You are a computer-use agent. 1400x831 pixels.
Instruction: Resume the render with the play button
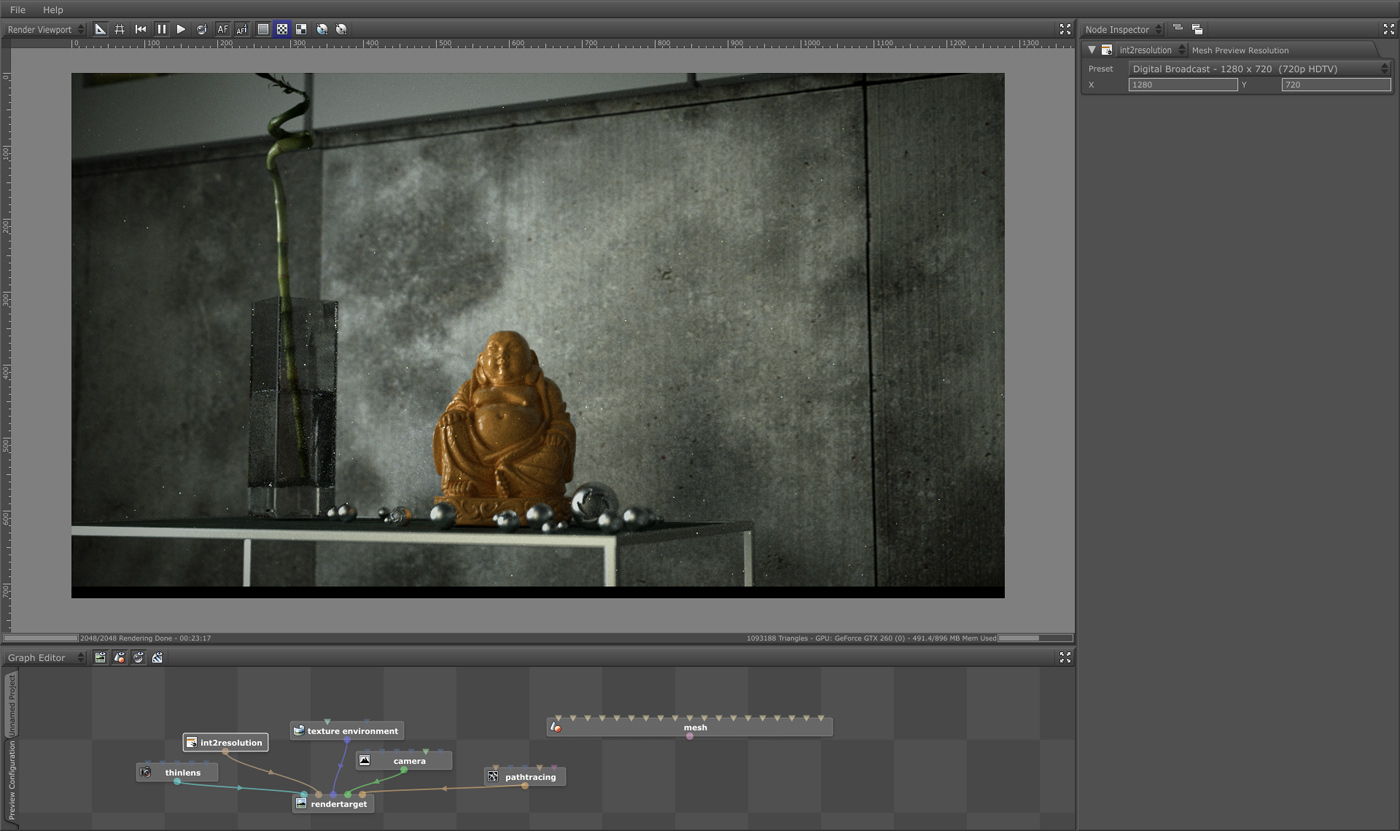point(181,29)
